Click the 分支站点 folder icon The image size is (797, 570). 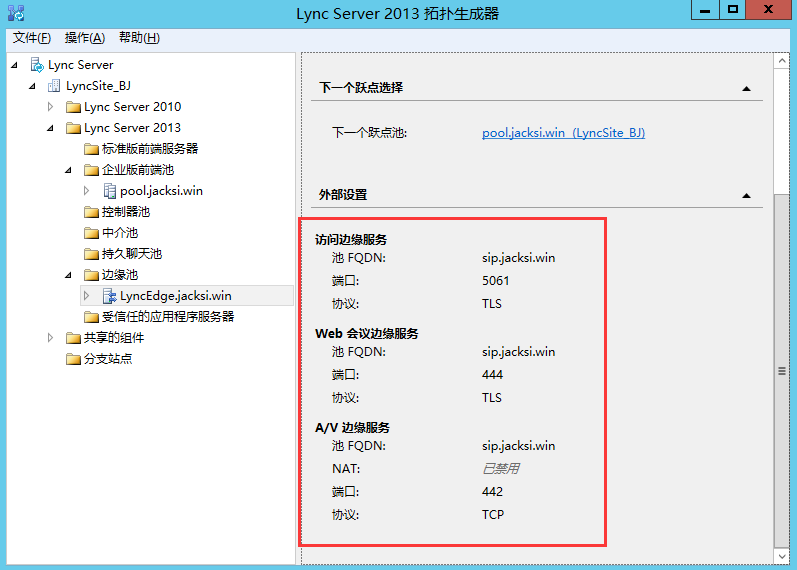73,359
